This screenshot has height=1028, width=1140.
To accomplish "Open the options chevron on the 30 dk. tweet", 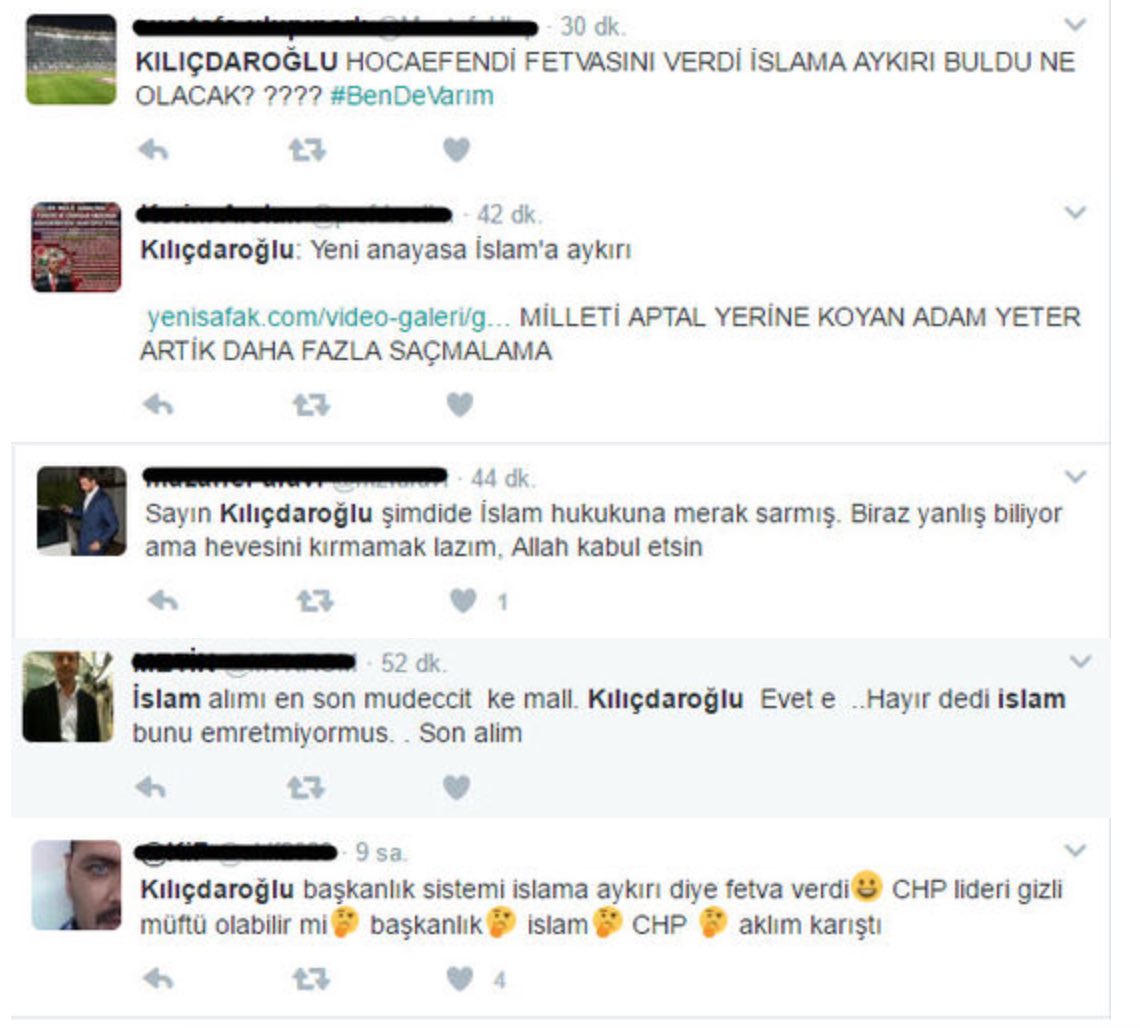I will (1075, 25).
